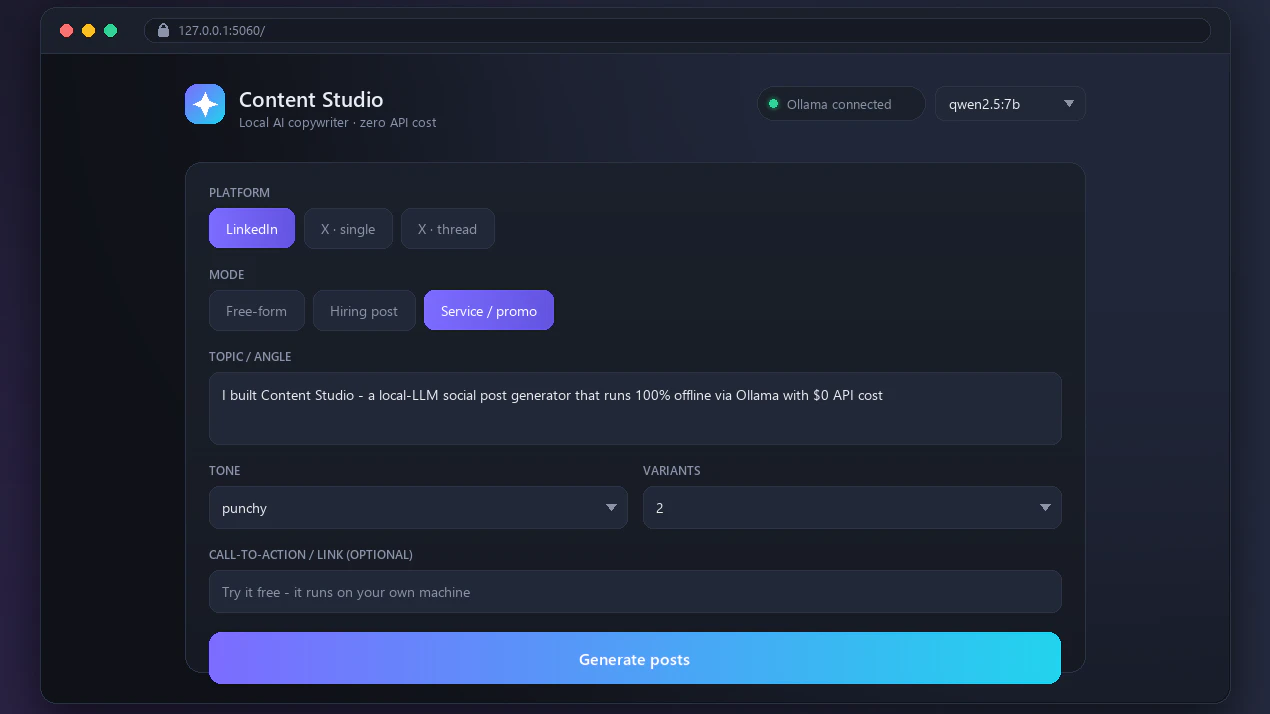
Task: Click the 'Local AI copywriter · zero API cost' subtitle
Action: (337, 122)
